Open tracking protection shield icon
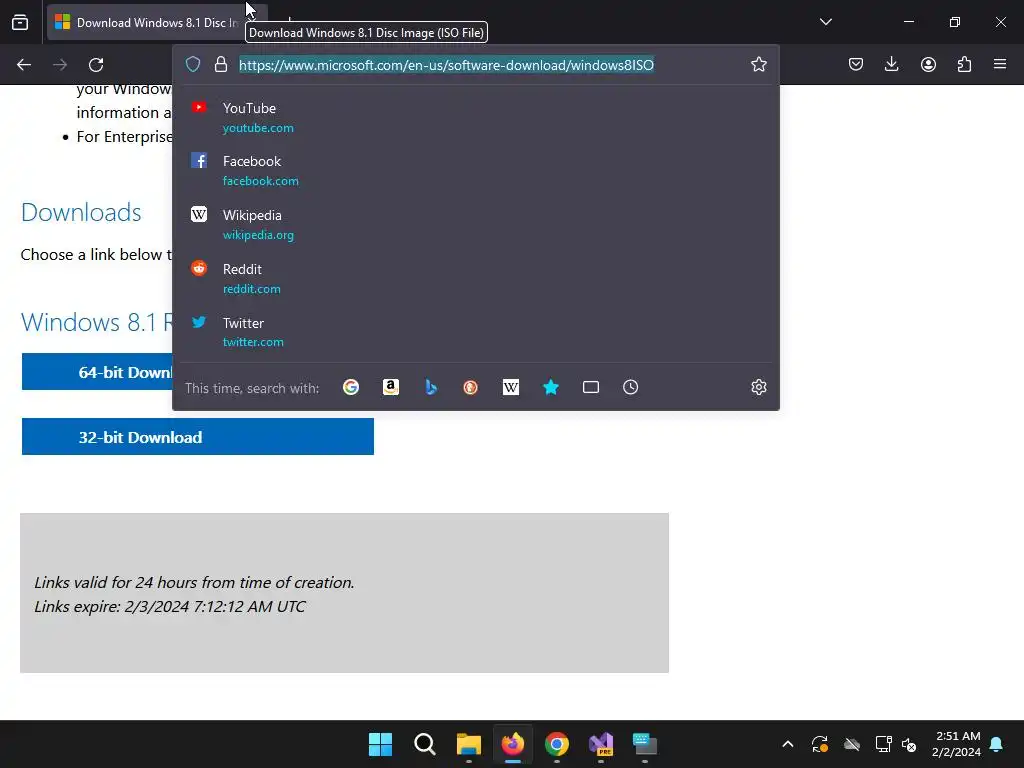 (x=193, y=64)
